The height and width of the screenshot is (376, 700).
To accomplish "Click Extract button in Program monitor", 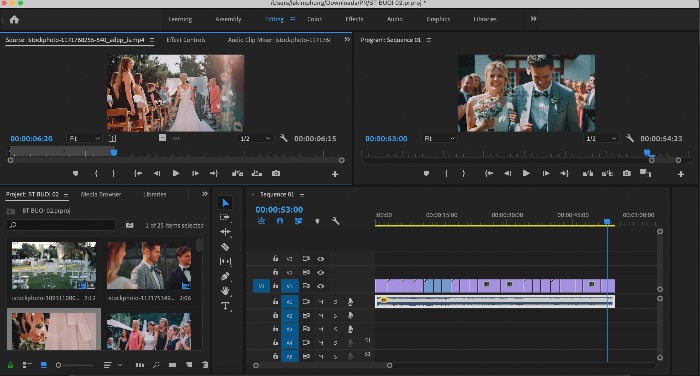I will click(x=607, y=173).
